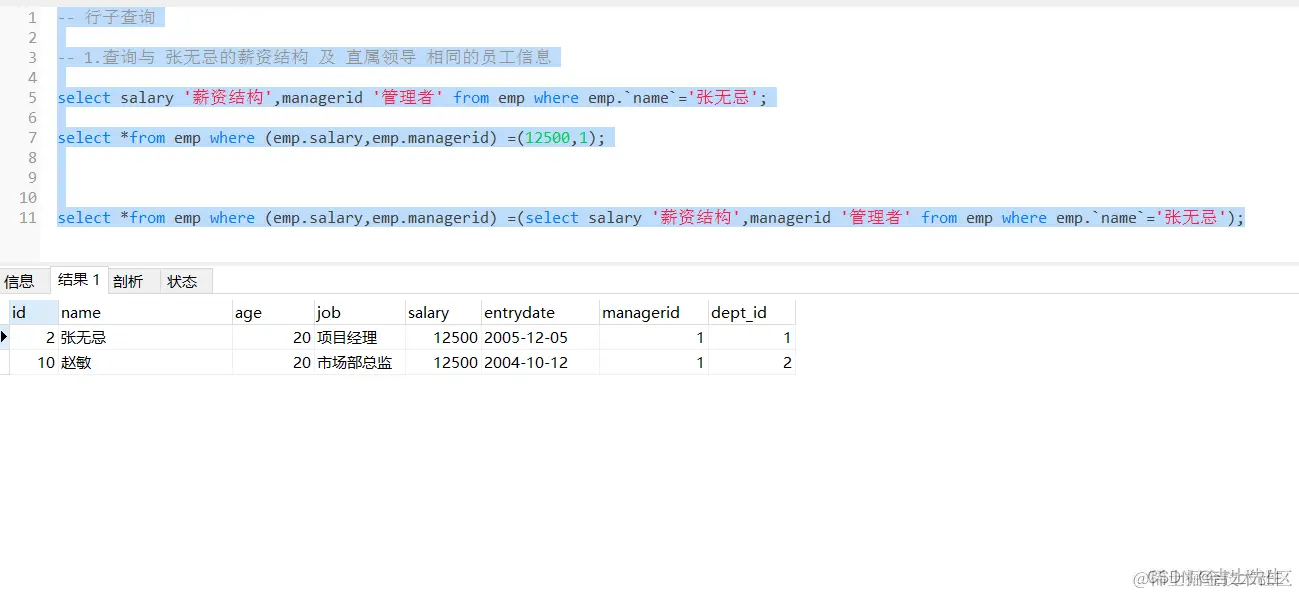Place cursor on the subquery select statement
The image size is (1299, 595).
coord(551,217)
